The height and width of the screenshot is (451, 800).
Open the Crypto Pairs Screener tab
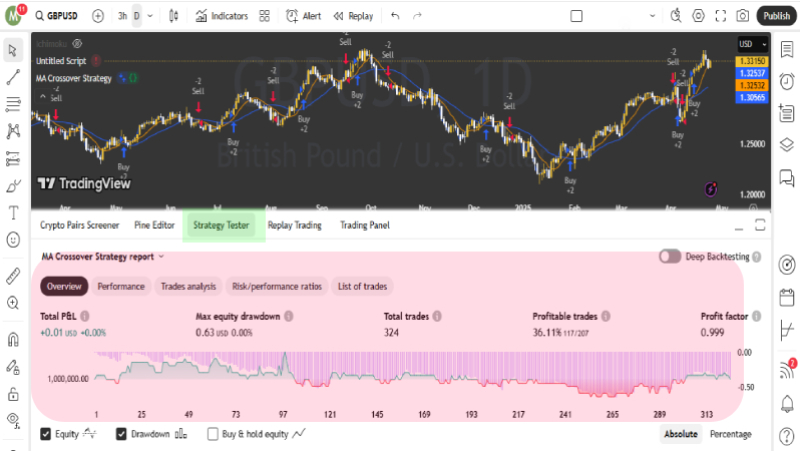(80, 225)
